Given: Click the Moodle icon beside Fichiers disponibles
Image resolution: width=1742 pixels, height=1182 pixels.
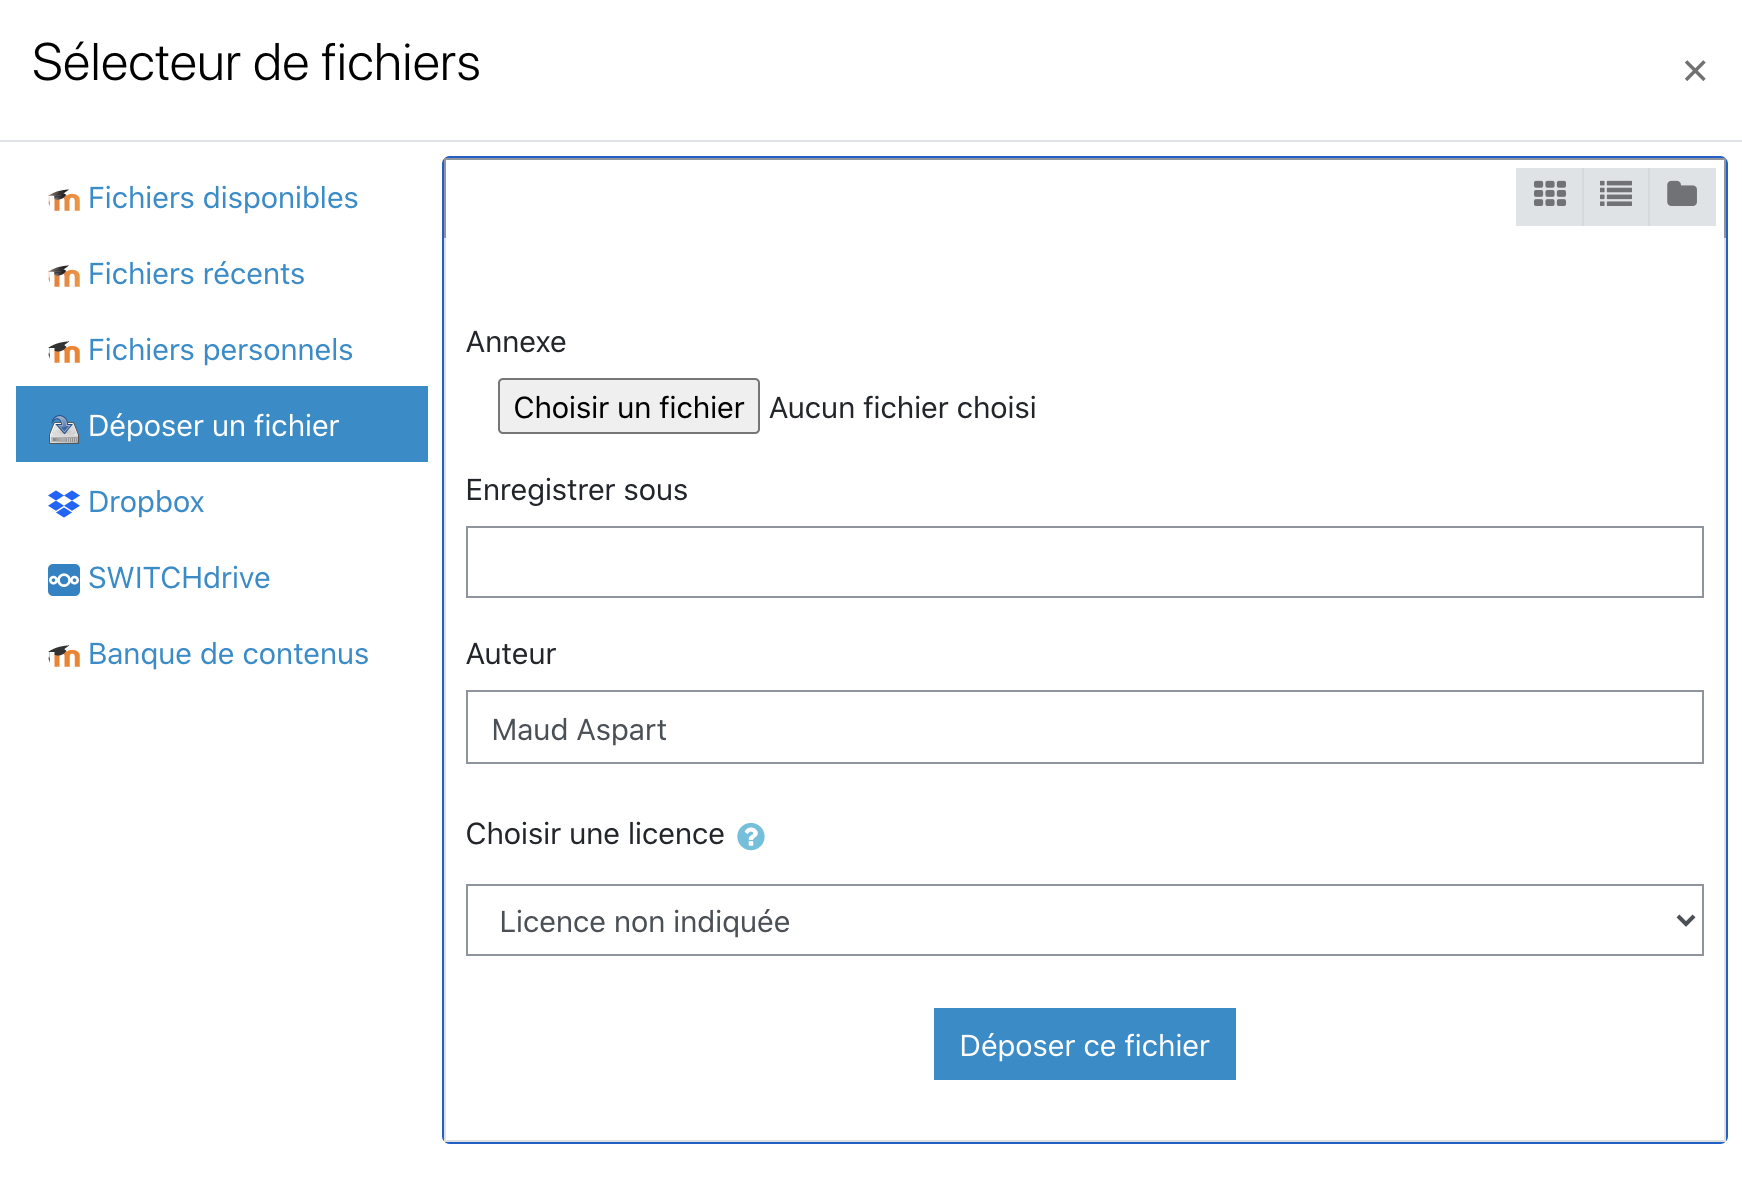Looking at the screenshot, I should pos(63,200).
